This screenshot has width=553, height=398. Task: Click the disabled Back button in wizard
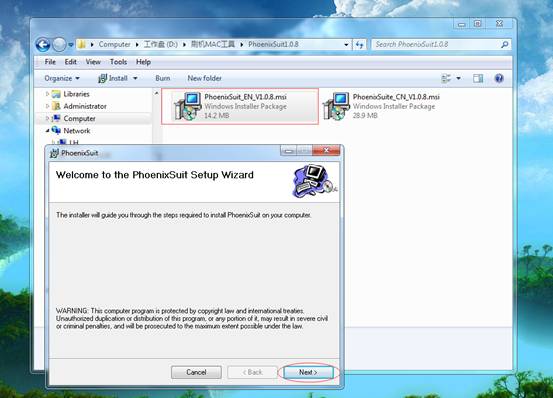[253, 372]
